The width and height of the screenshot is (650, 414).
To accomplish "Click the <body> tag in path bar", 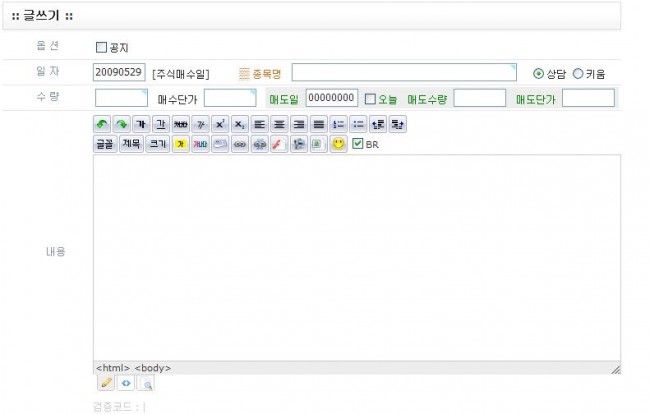I will pyautogui.click(x=153, y=368).
